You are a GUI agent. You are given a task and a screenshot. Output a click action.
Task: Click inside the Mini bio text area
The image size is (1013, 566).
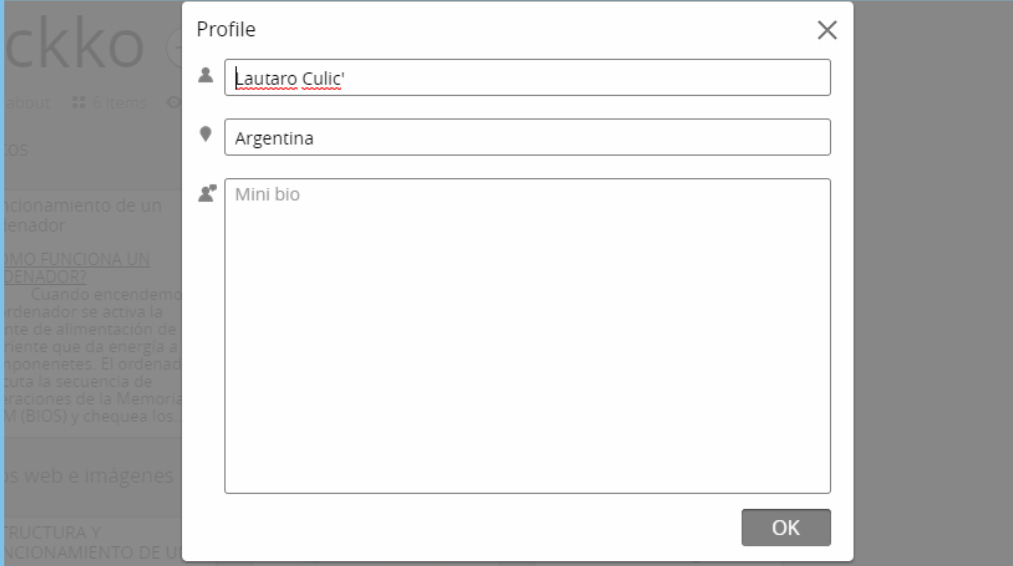(x=527, y=335)
